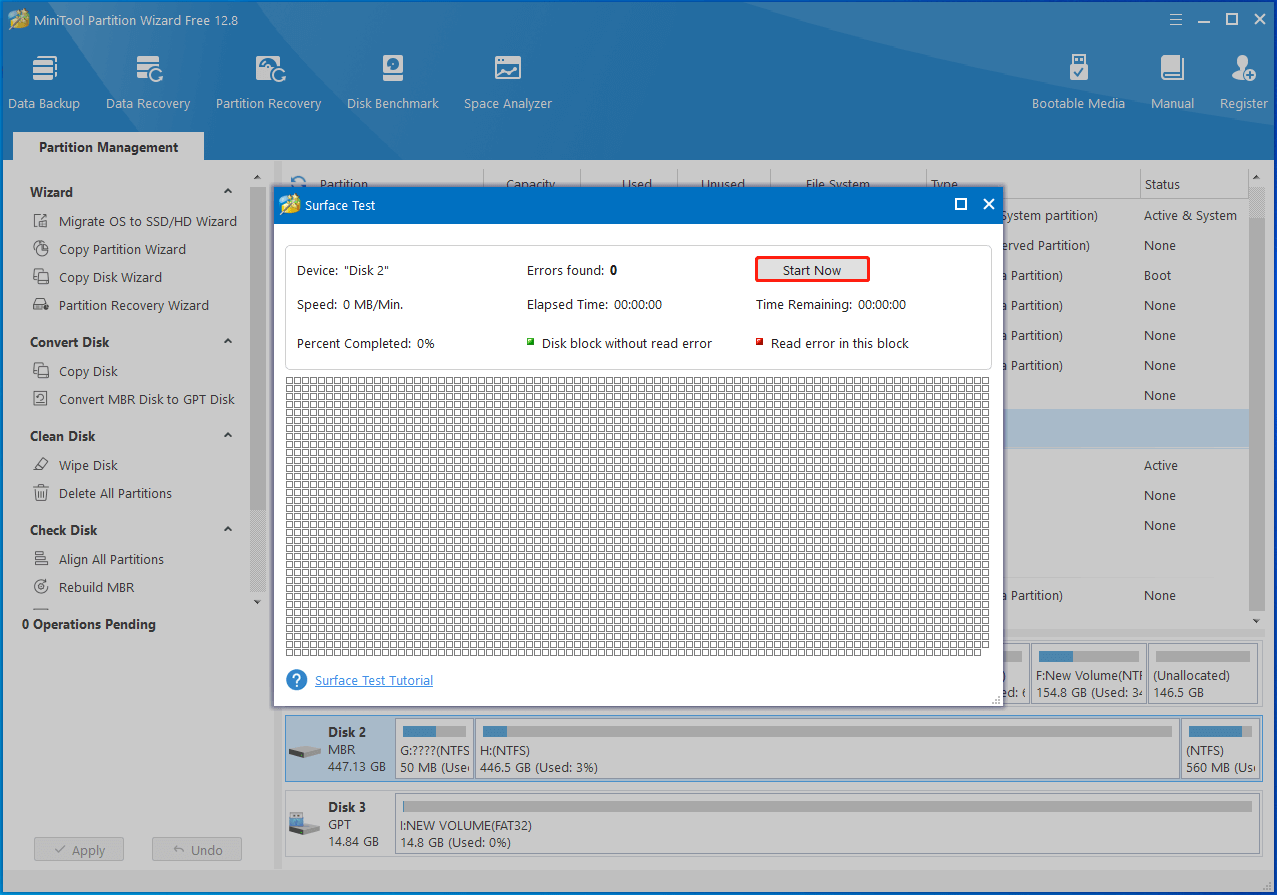Collapse the Convert Disk section
This screenshot has width=1277, height=895.
[228, 342]
